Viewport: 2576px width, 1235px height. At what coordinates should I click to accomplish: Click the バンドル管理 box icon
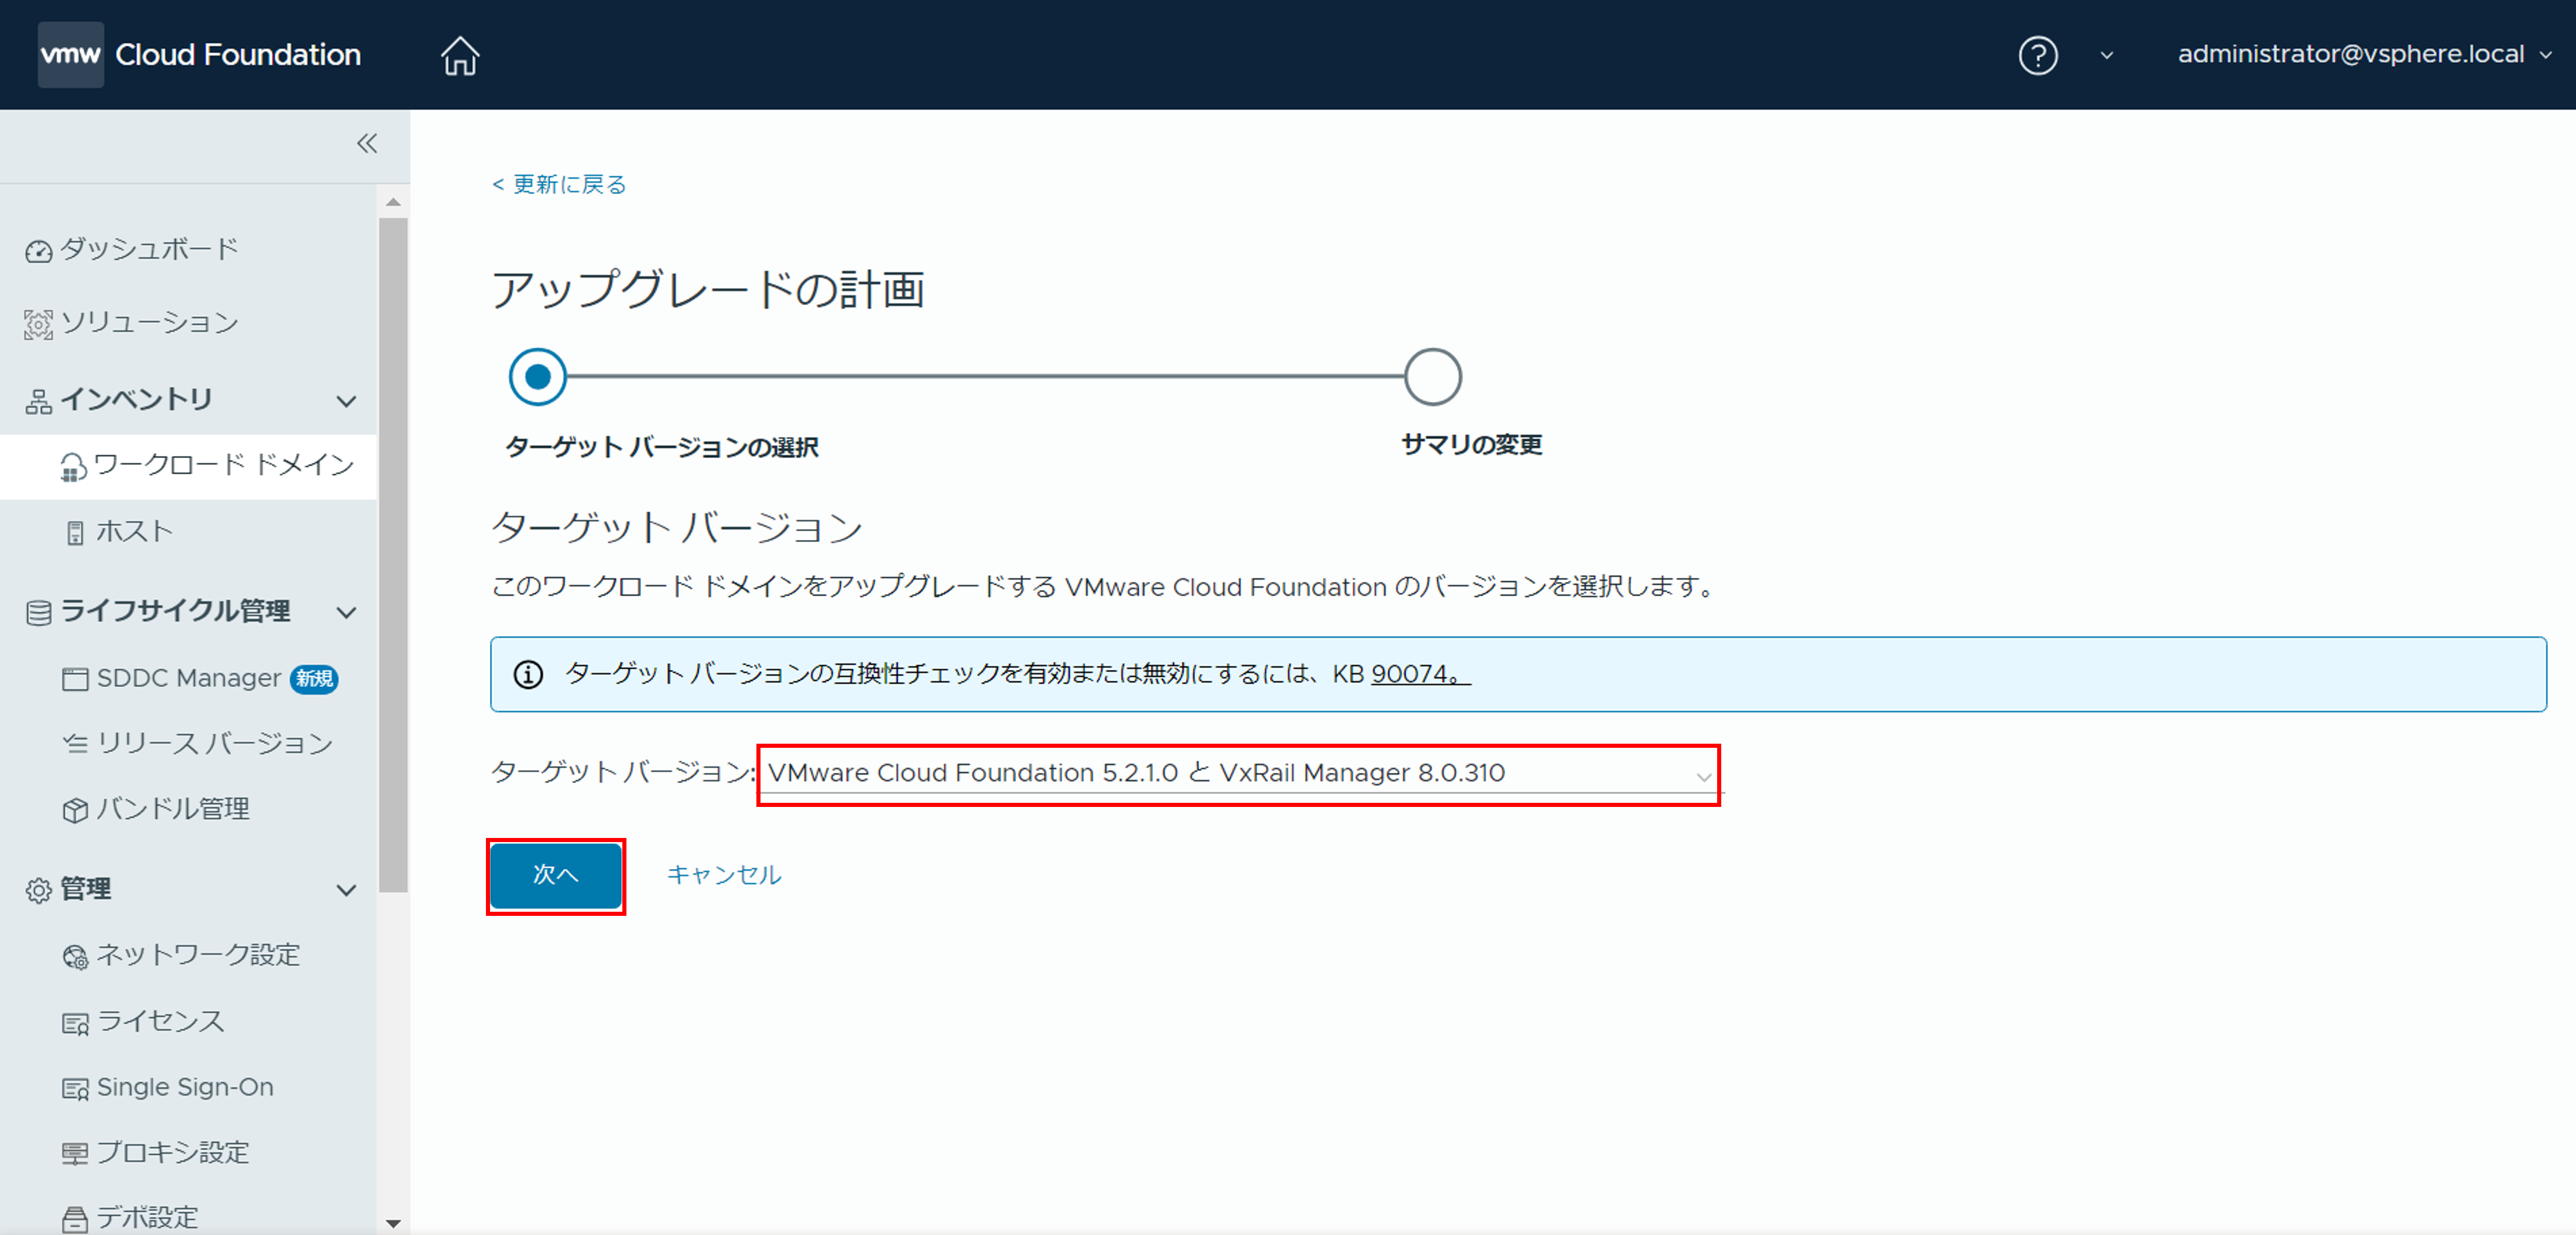[x=74, y=810]
